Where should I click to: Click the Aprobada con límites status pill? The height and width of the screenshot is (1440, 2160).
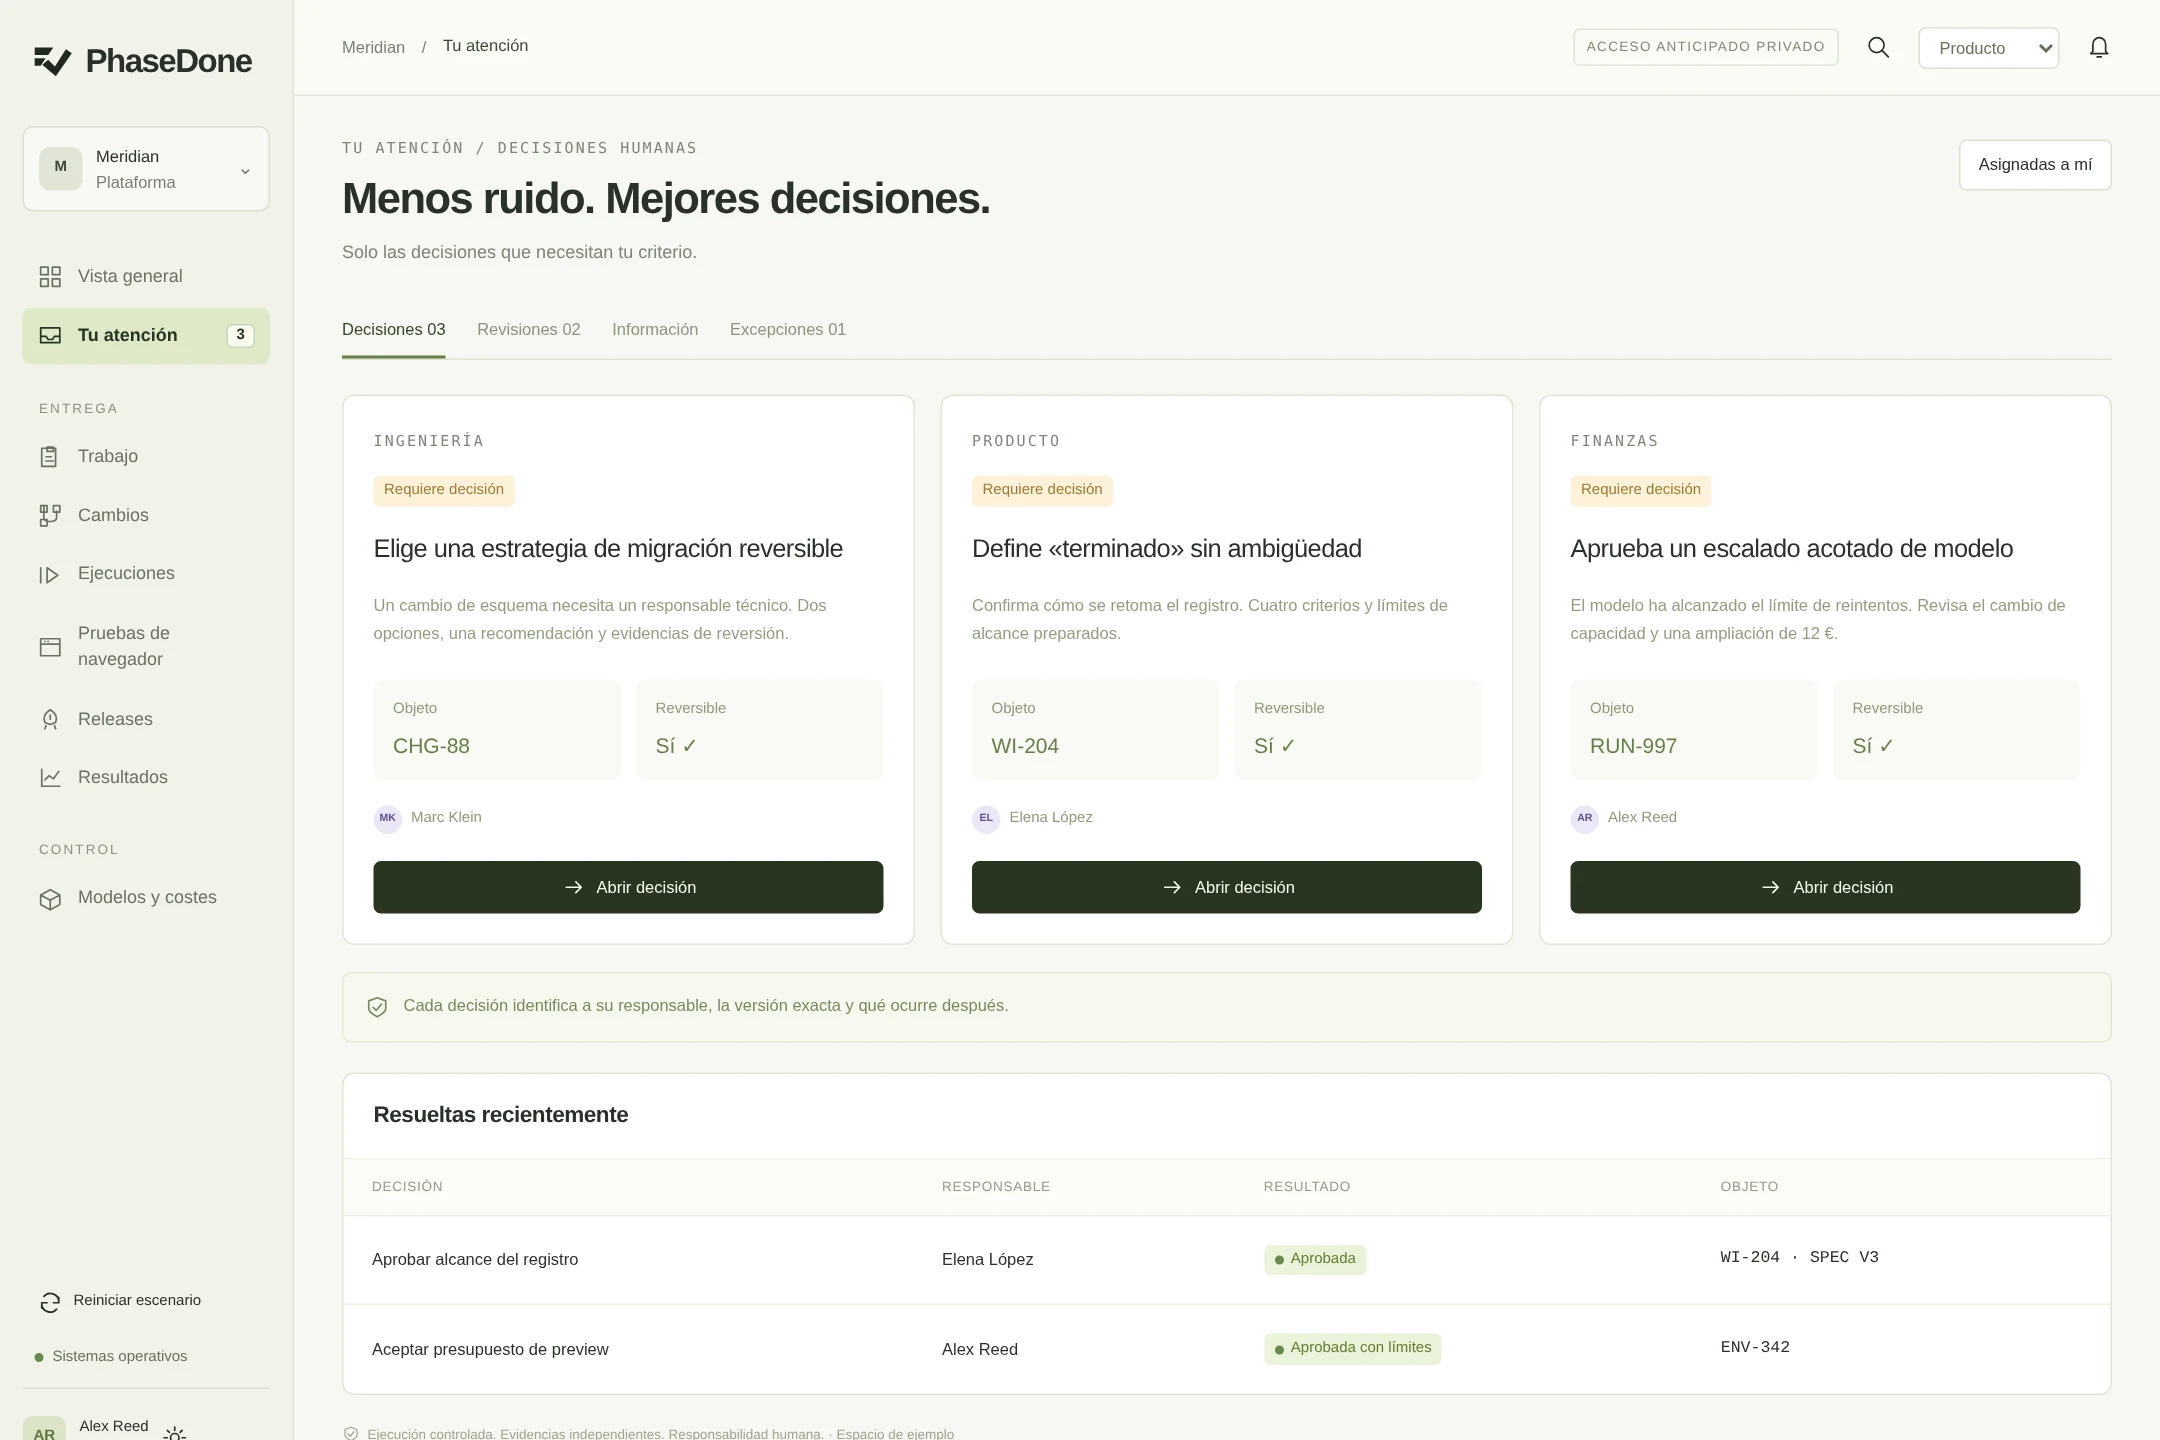point(1352,1348)
